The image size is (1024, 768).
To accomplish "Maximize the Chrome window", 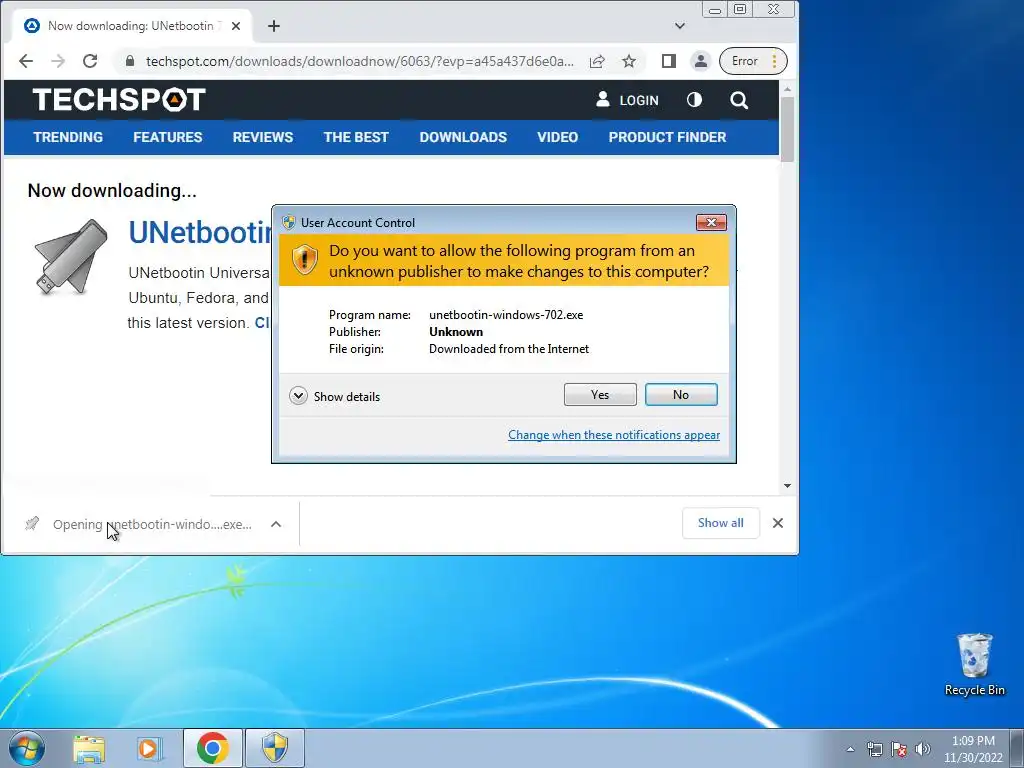I will pyautogui.click(x=740, y=10).
